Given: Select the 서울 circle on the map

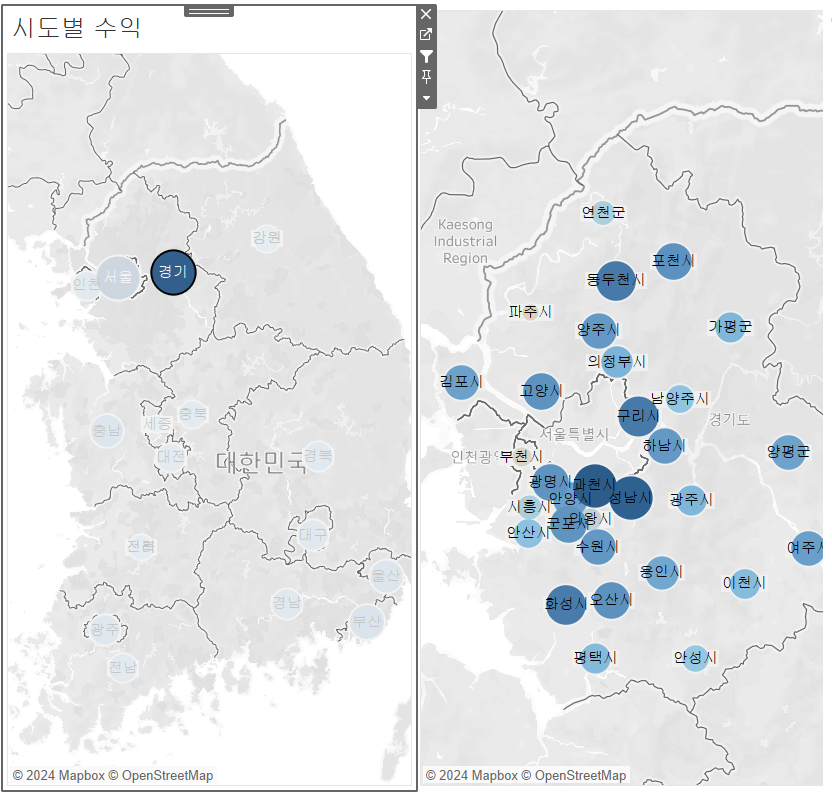Looking at the screenshot, I should coord(118,277).
